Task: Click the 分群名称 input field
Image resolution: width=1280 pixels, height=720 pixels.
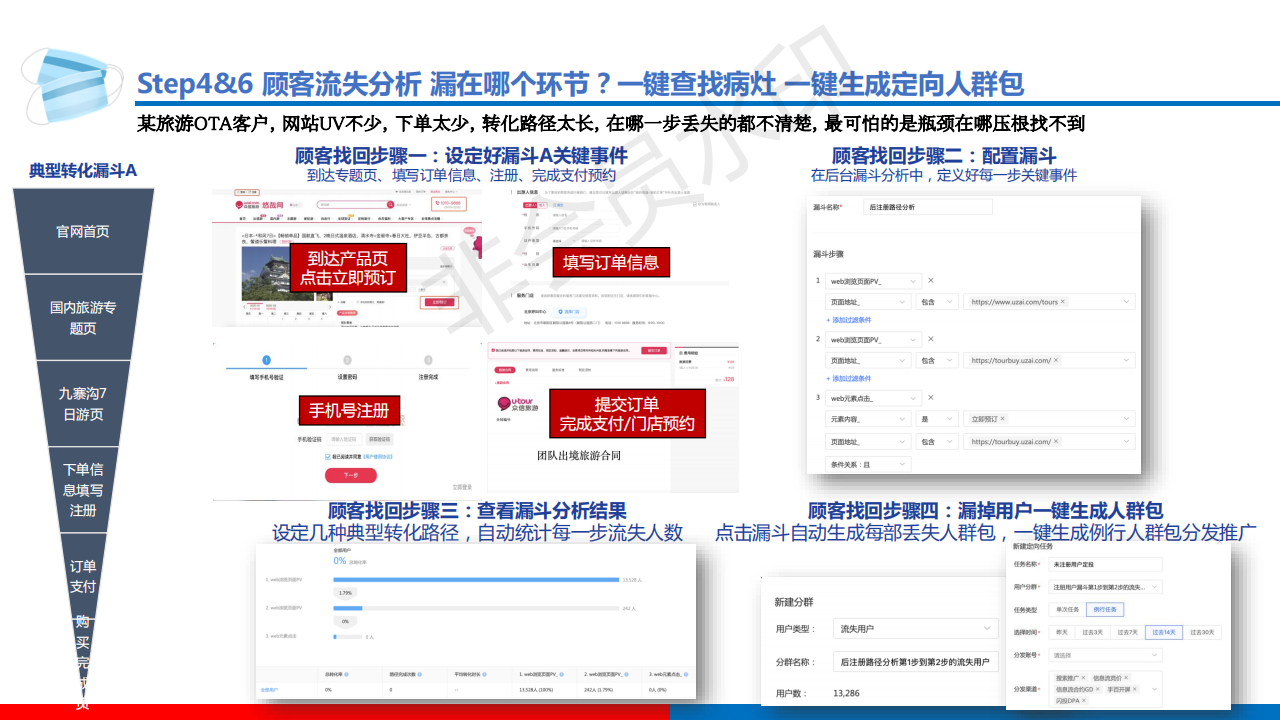Action: pos(915,662)
